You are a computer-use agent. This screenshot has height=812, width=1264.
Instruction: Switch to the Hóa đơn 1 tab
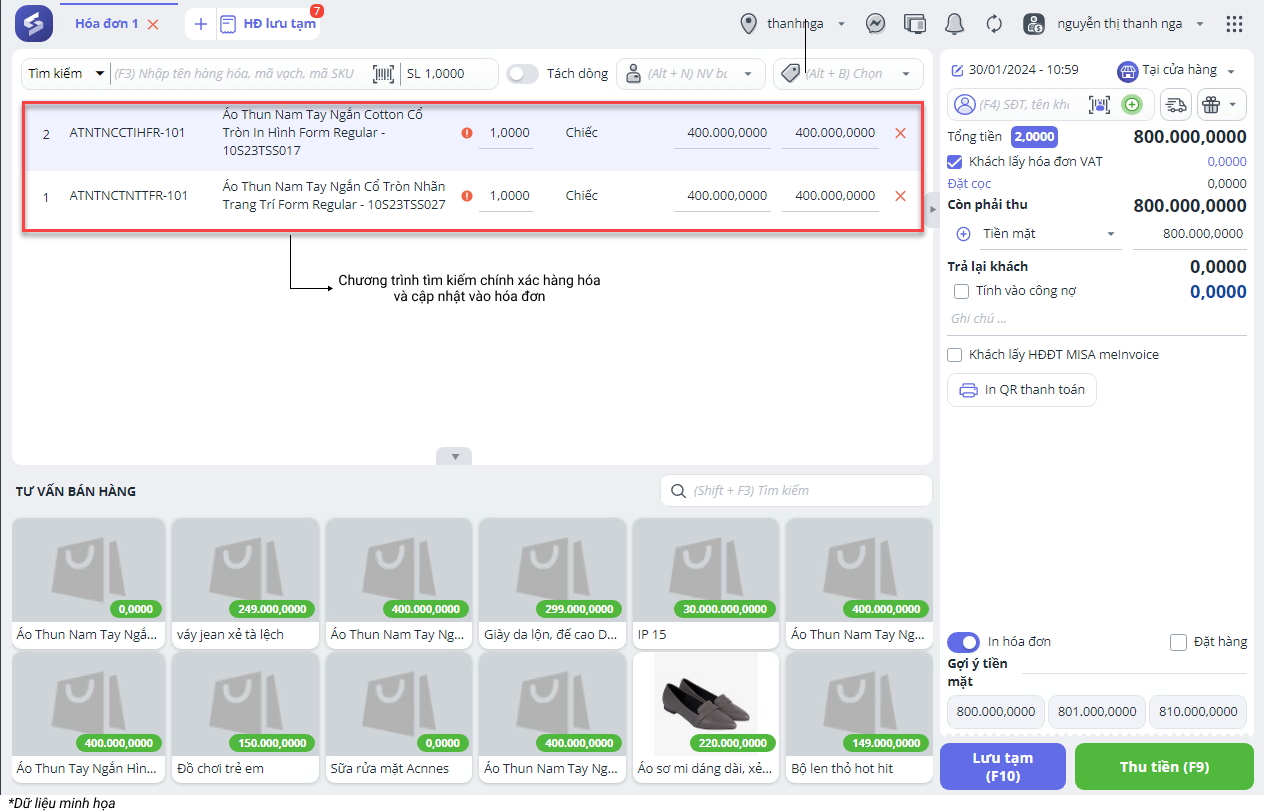point(107,23)
